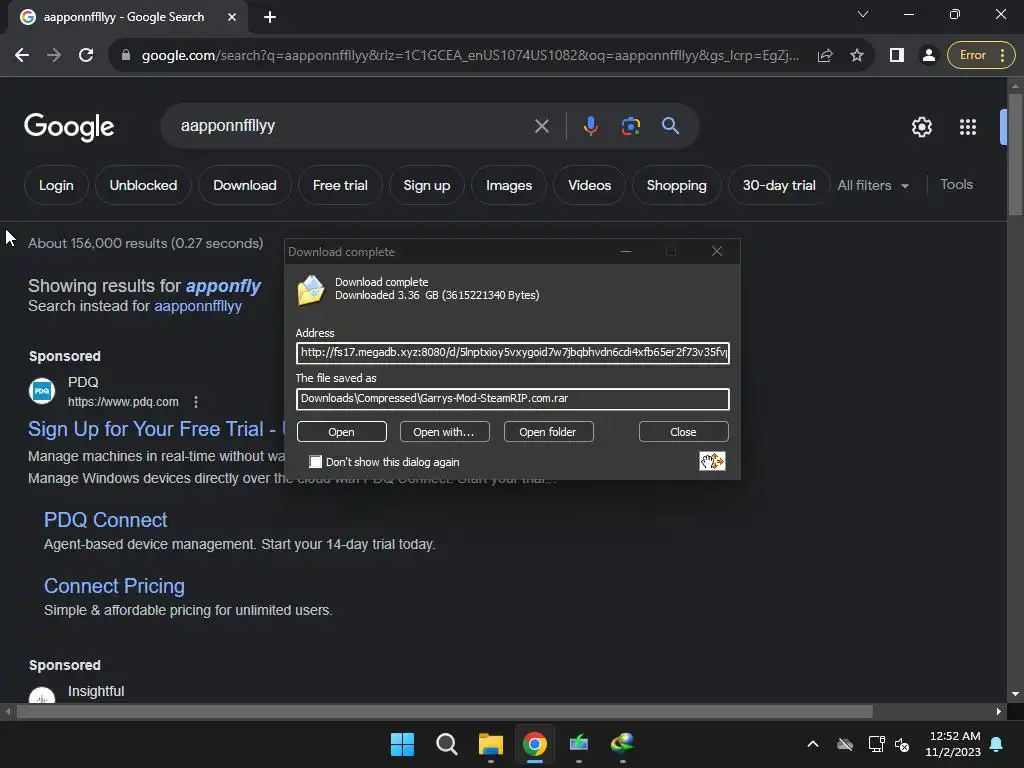Click the Google logo
The height and width of the screenshot is (768, 1024).
coord(69,127)
